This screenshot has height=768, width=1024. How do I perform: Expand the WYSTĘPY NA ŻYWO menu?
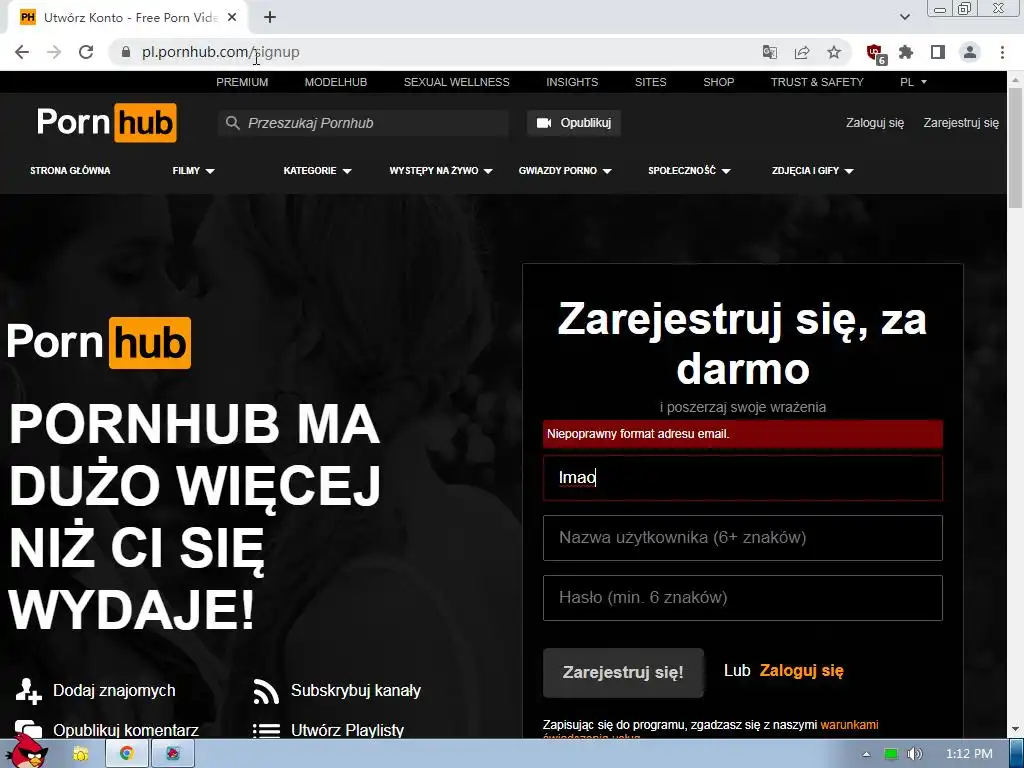coord(441,170)
